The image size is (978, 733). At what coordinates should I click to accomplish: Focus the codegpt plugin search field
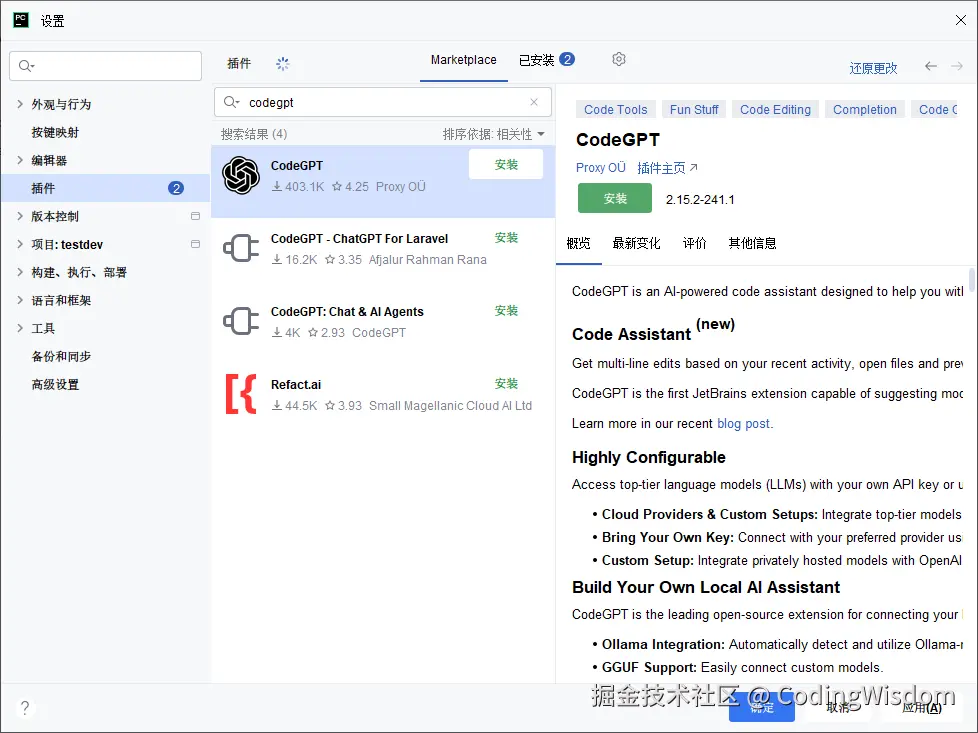(x=382, y=102)
